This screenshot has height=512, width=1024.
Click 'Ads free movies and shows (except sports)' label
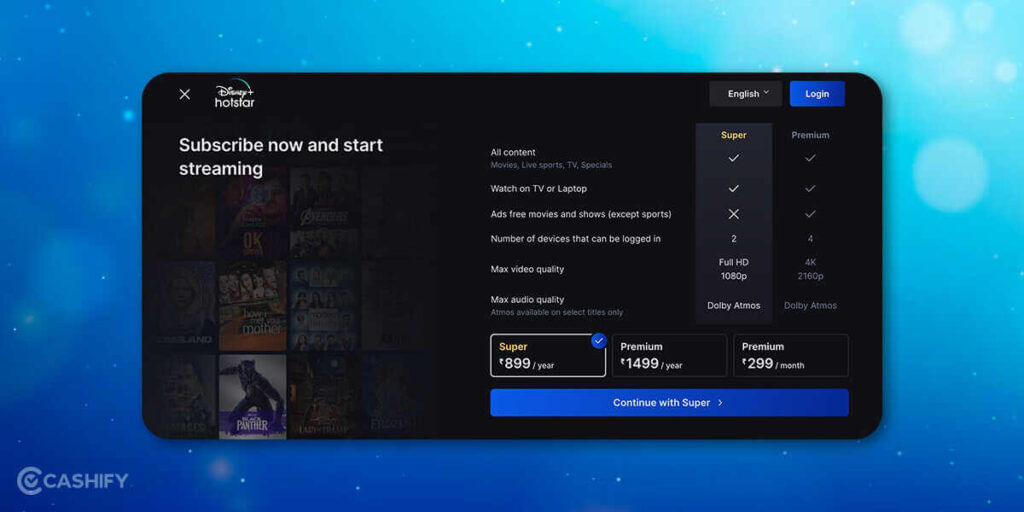pos(581,214)
